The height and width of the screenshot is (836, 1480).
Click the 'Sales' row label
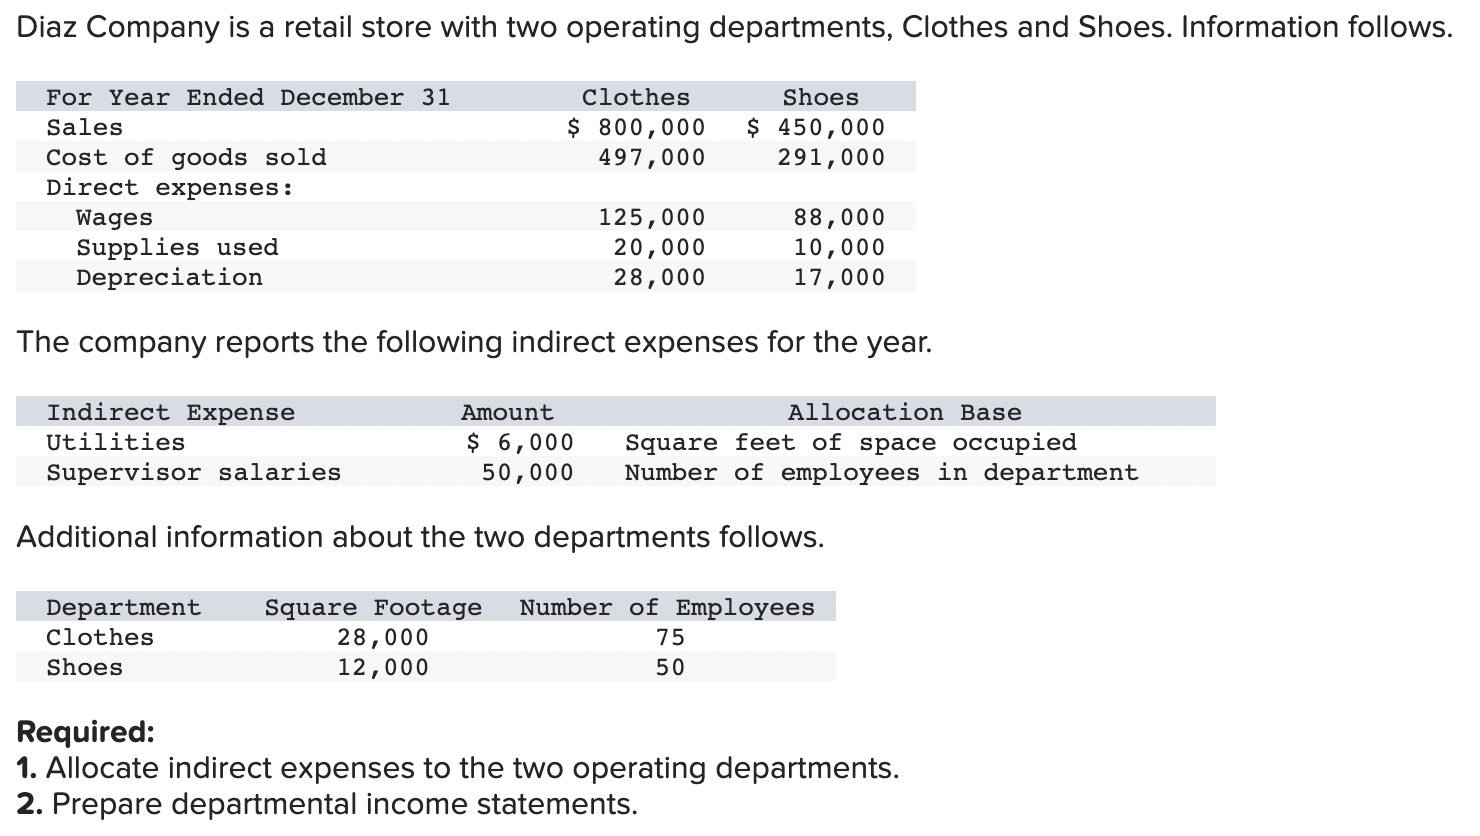point(85,127)
